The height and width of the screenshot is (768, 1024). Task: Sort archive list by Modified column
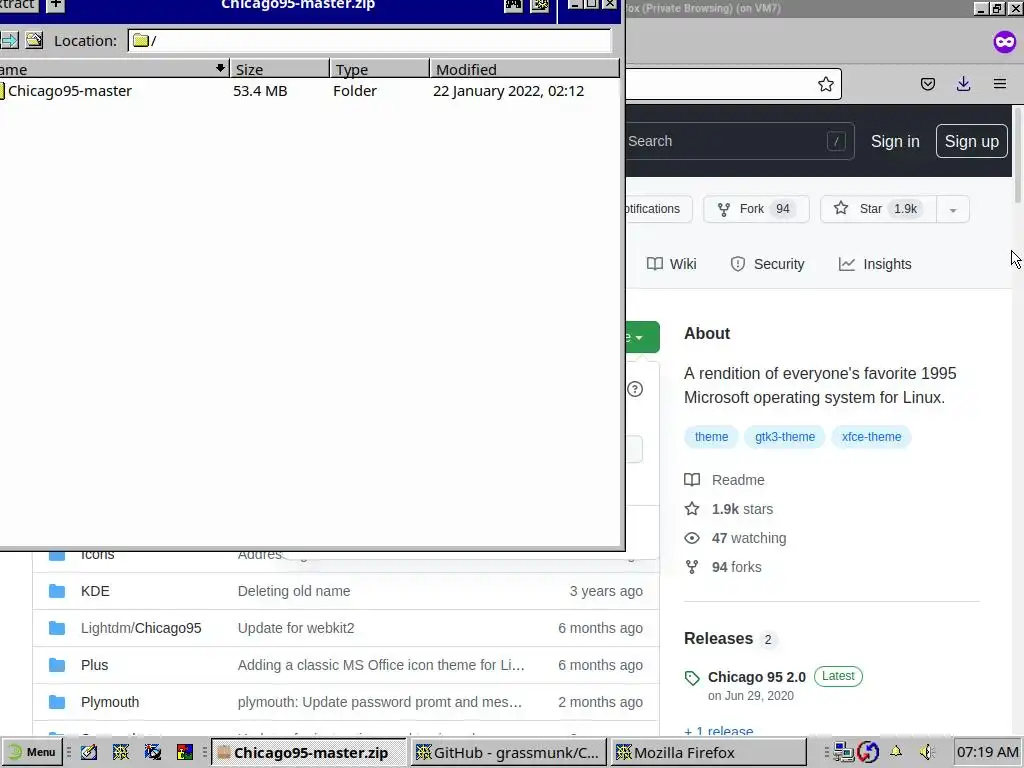pyautogui.click(x=524, y=69)
